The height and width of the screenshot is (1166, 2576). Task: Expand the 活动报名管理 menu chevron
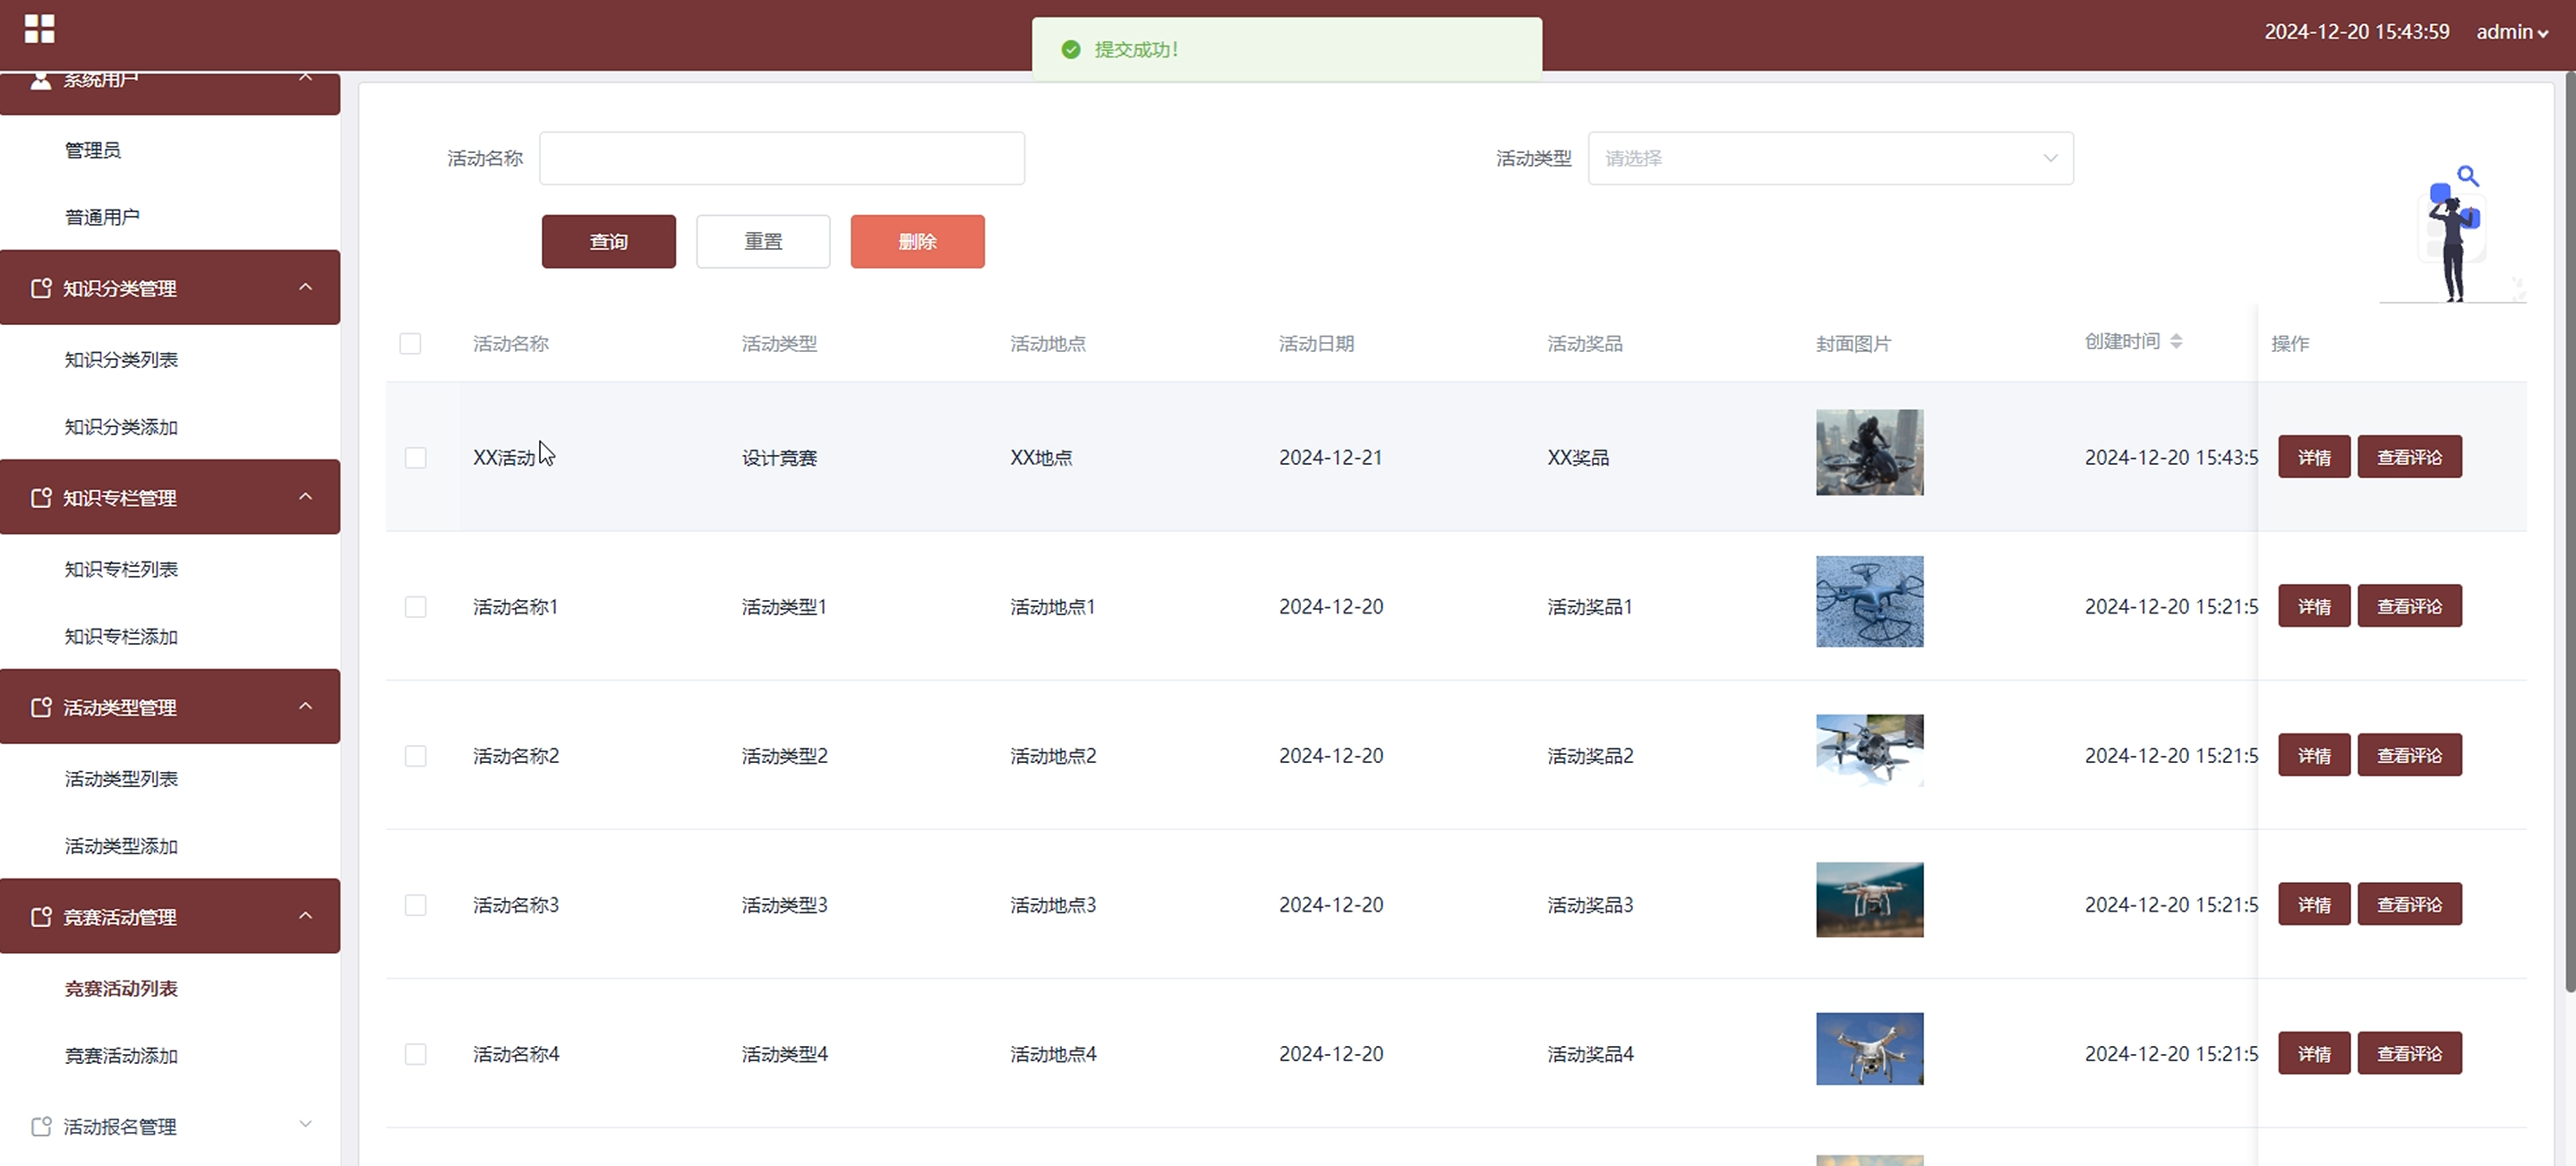pyautogui.click(x=306, y=1124)
